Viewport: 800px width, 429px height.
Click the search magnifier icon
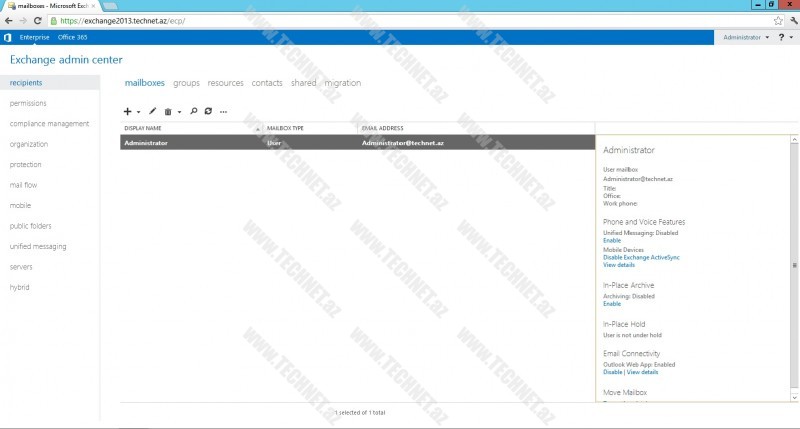point(193,111)
